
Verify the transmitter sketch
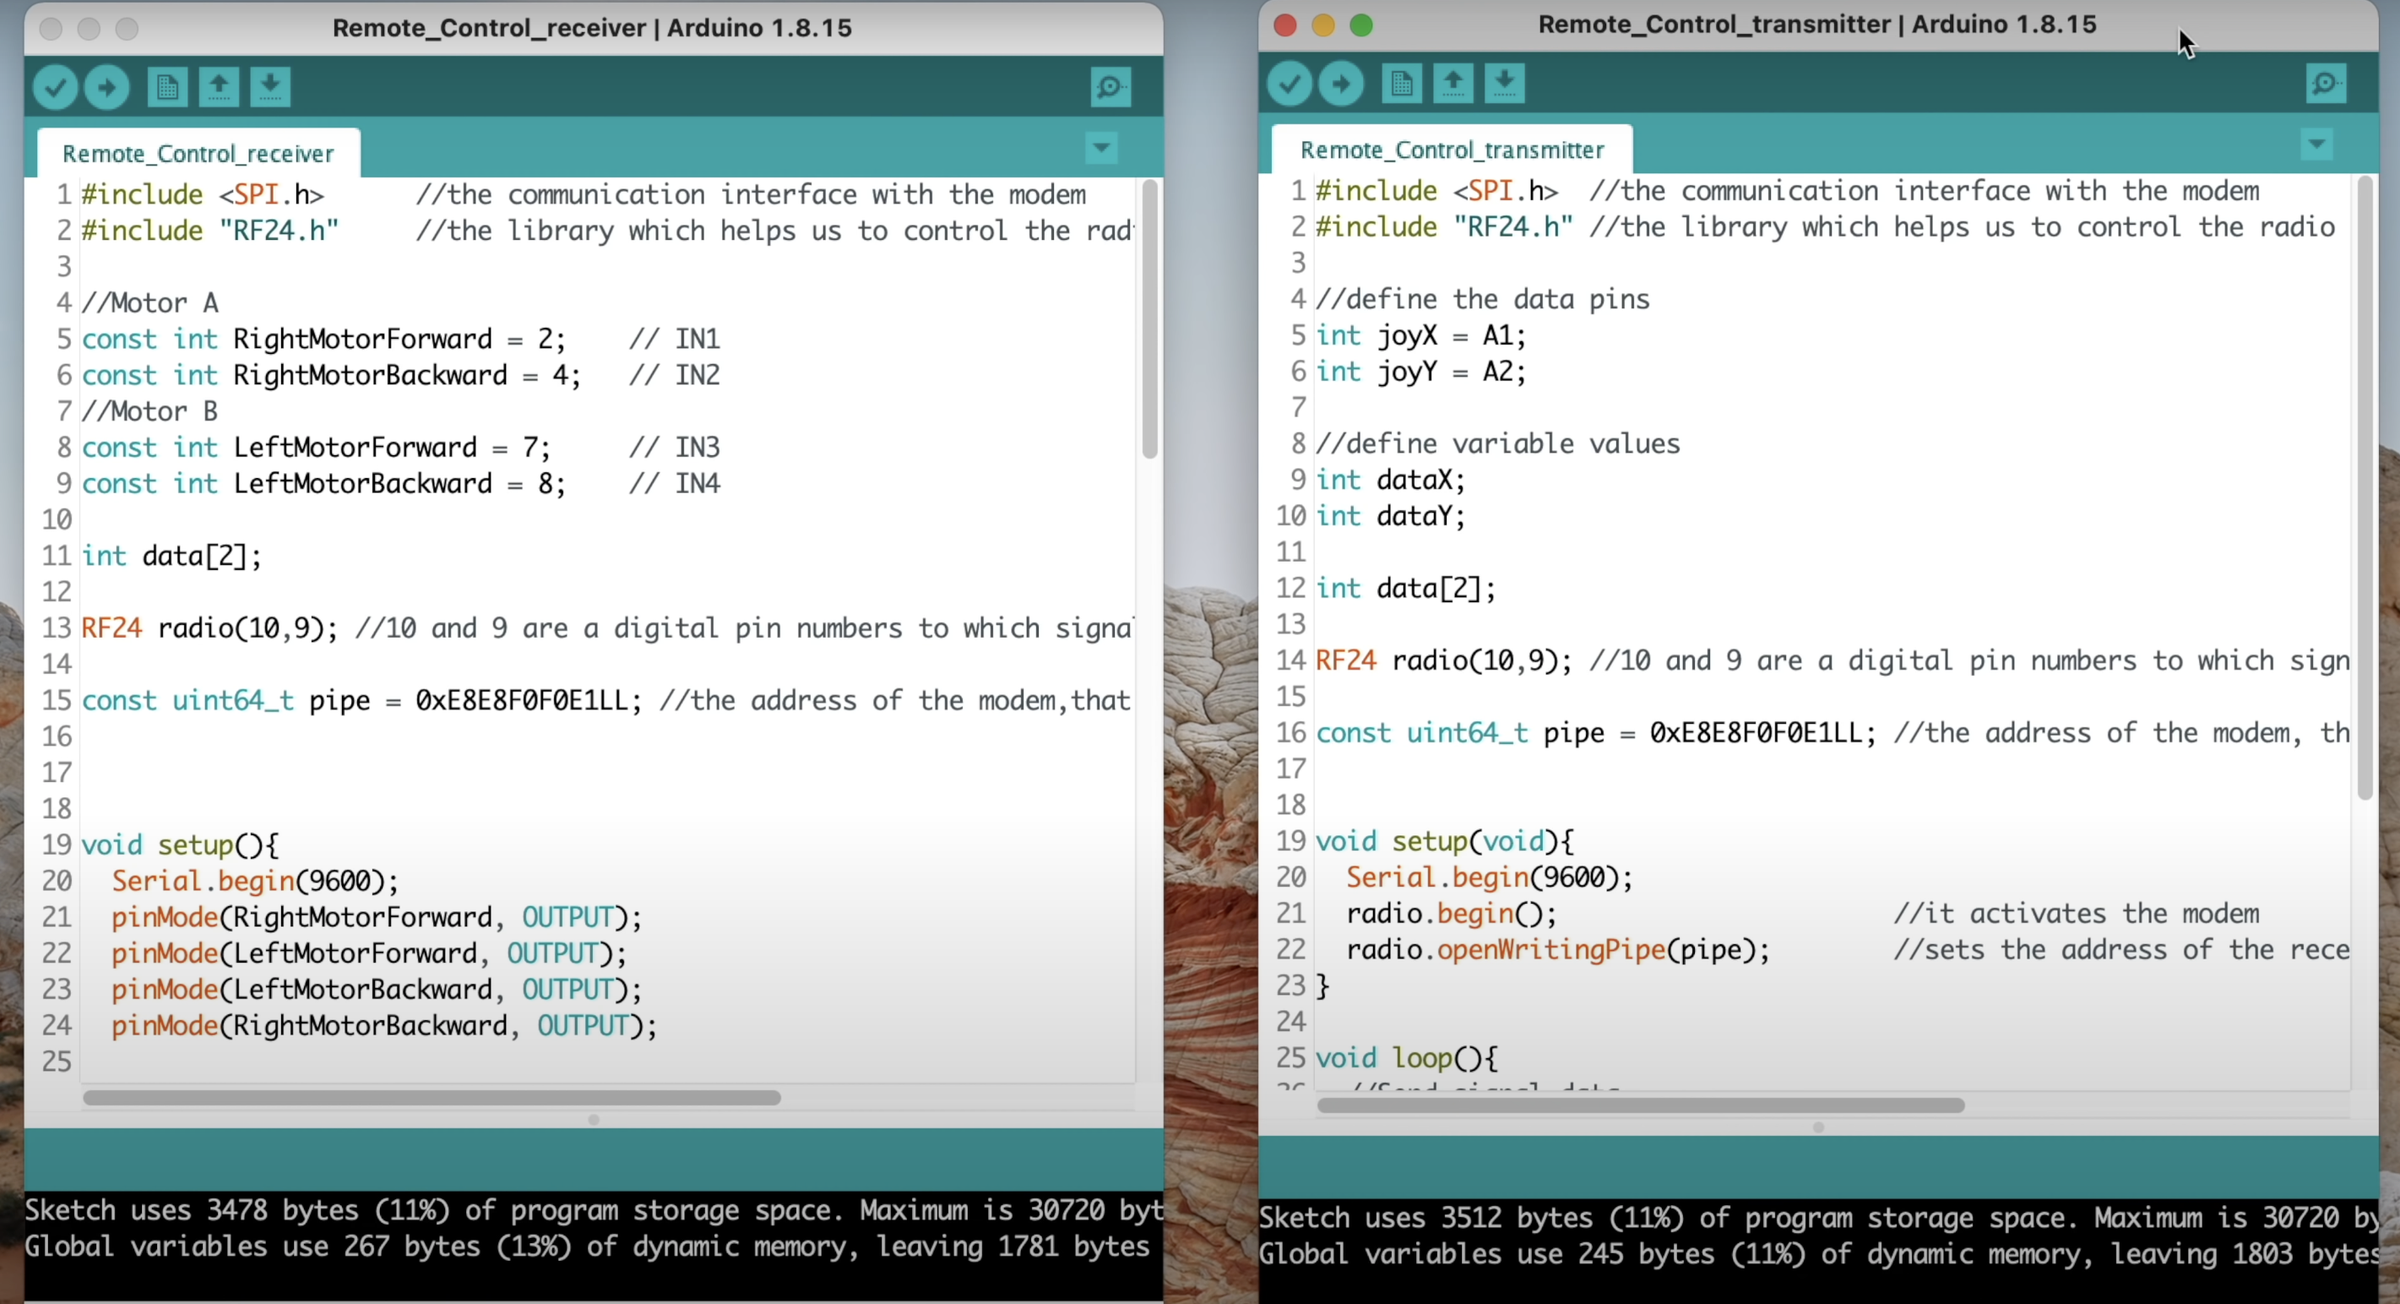(x=1289, y=84)
